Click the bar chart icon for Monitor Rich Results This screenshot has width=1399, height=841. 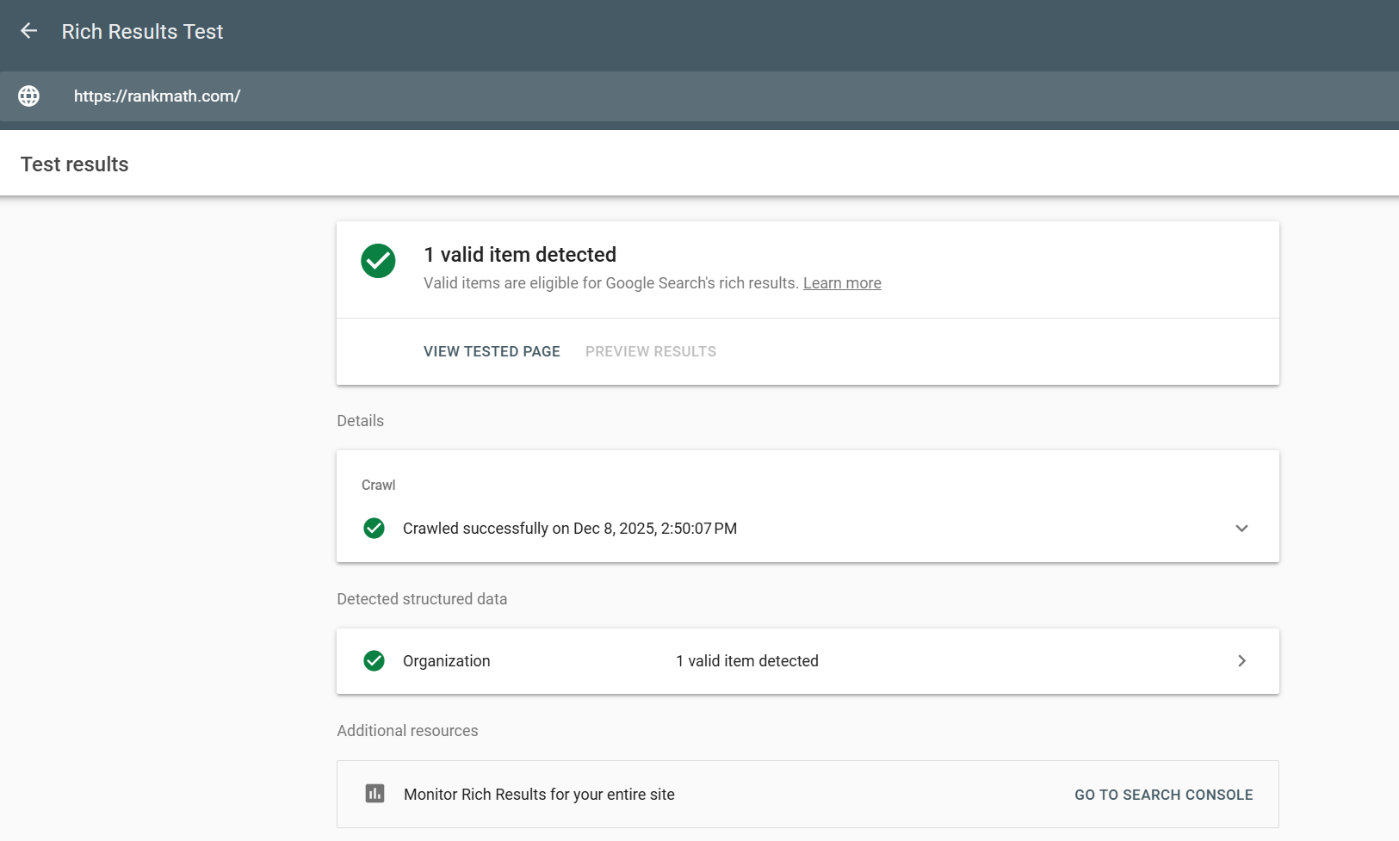coord(375,794)
